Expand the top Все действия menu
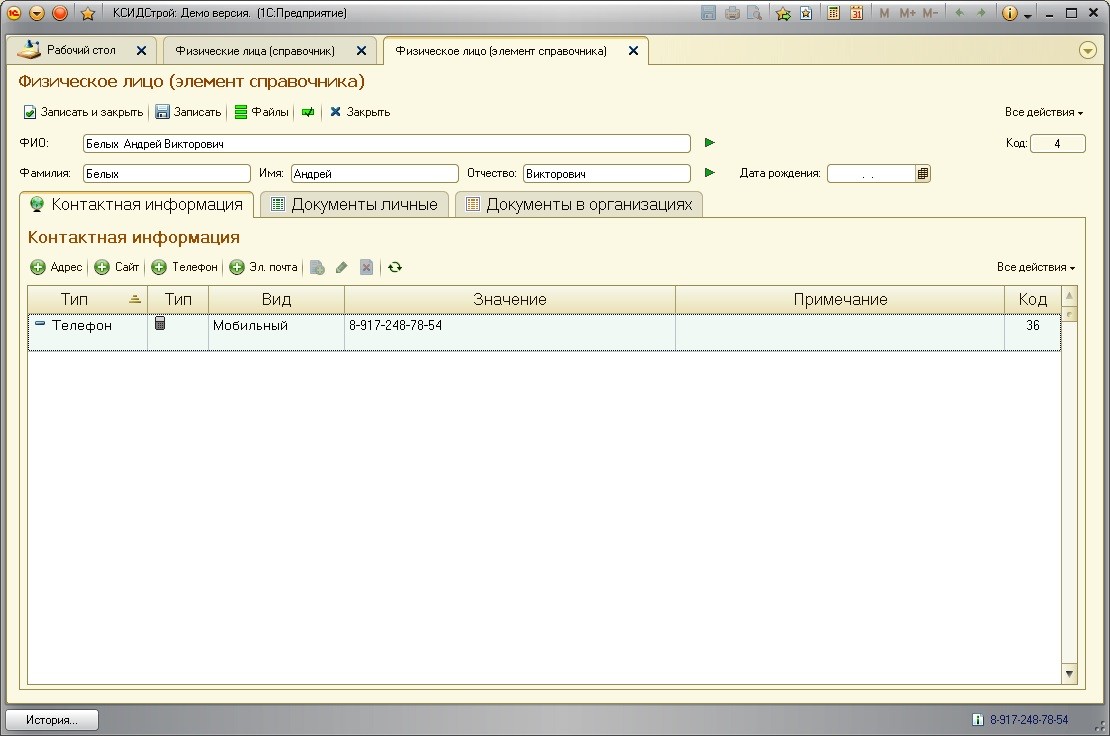 click(1044, 112)
